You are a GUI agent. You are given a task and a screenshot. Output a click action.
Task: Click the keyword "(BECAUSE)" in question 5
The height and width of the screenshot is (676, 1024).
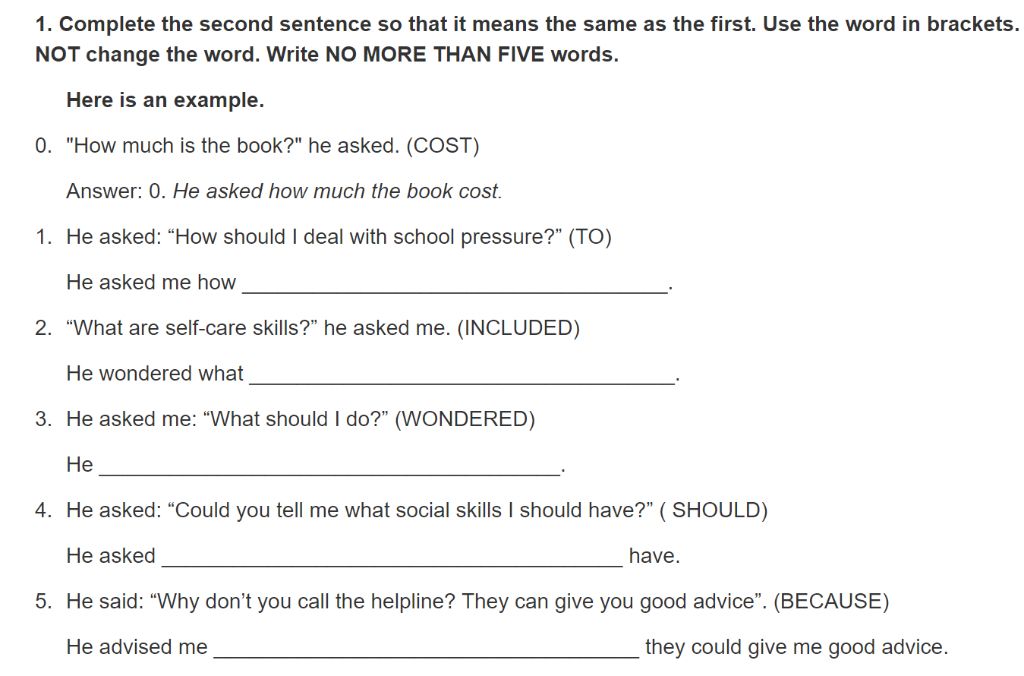[x=831, y=602]
